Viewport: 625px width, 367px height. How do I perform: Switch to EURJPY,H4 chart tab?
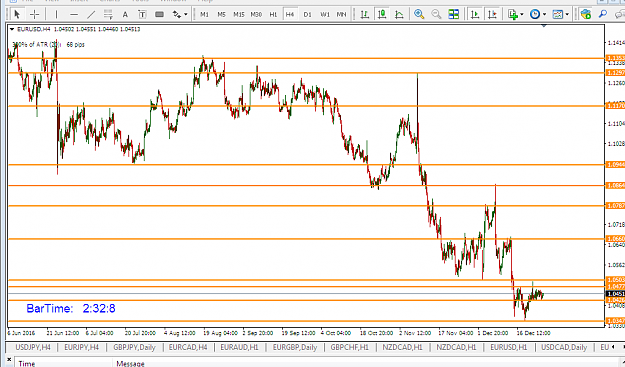[x=82, y=347]
